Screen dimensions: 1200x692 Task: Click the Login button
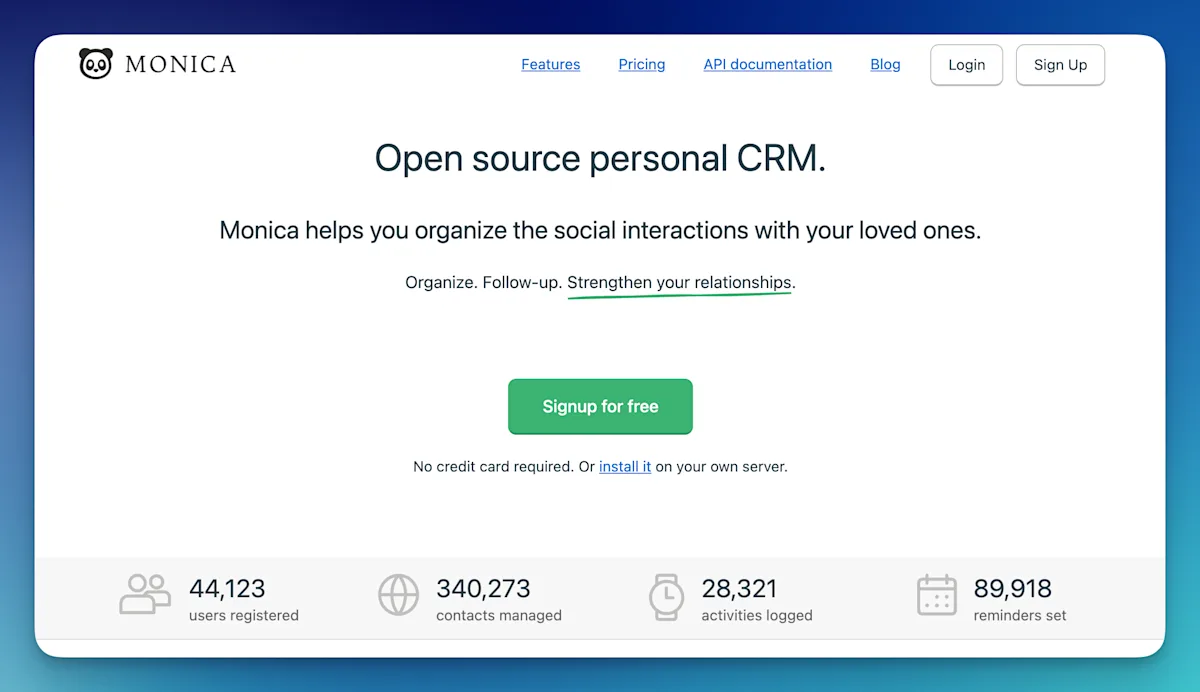coord(967,65)
